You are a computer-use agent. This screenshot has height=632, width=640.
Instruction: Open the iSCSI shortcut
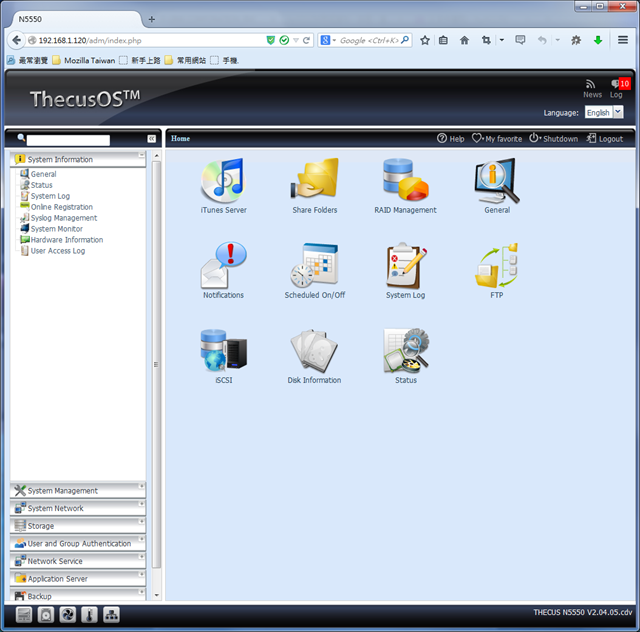pos(223,350)
